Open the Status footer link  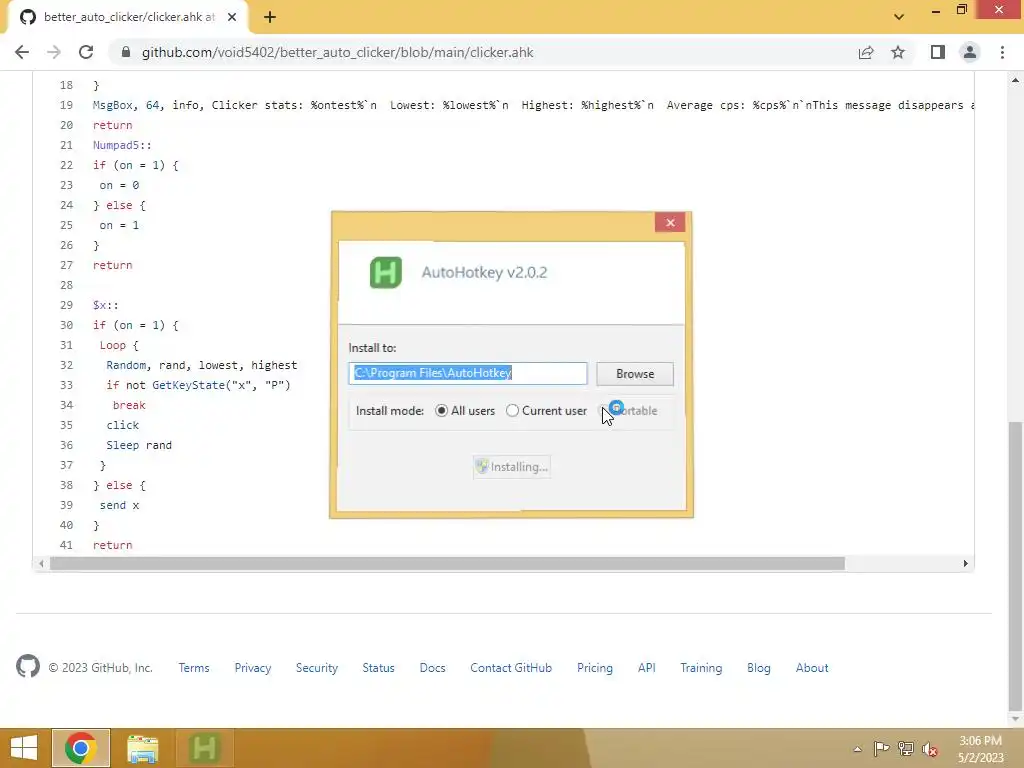(x=378, y=667)
